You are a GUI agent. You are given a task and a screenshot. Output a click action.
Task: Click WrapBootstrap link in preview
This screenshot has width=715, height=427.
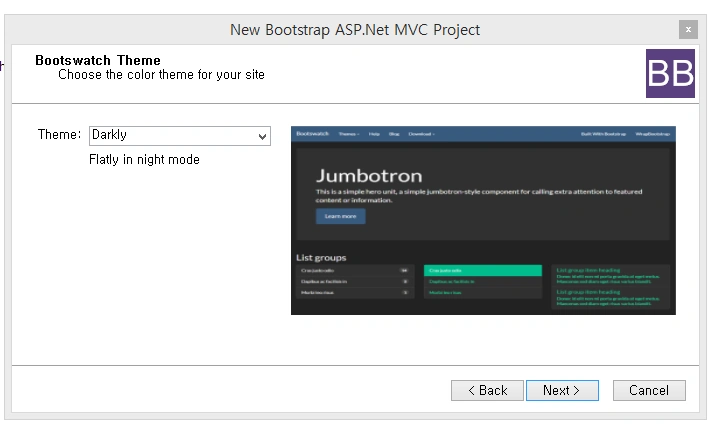coord(653,134)
